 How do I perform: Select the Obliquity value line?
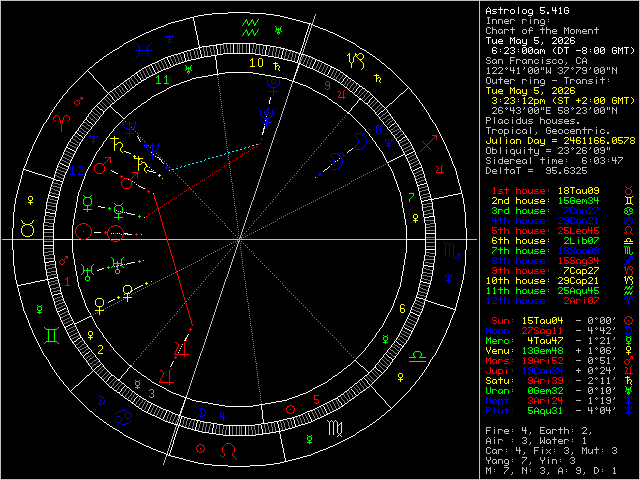tap(548, 151)
